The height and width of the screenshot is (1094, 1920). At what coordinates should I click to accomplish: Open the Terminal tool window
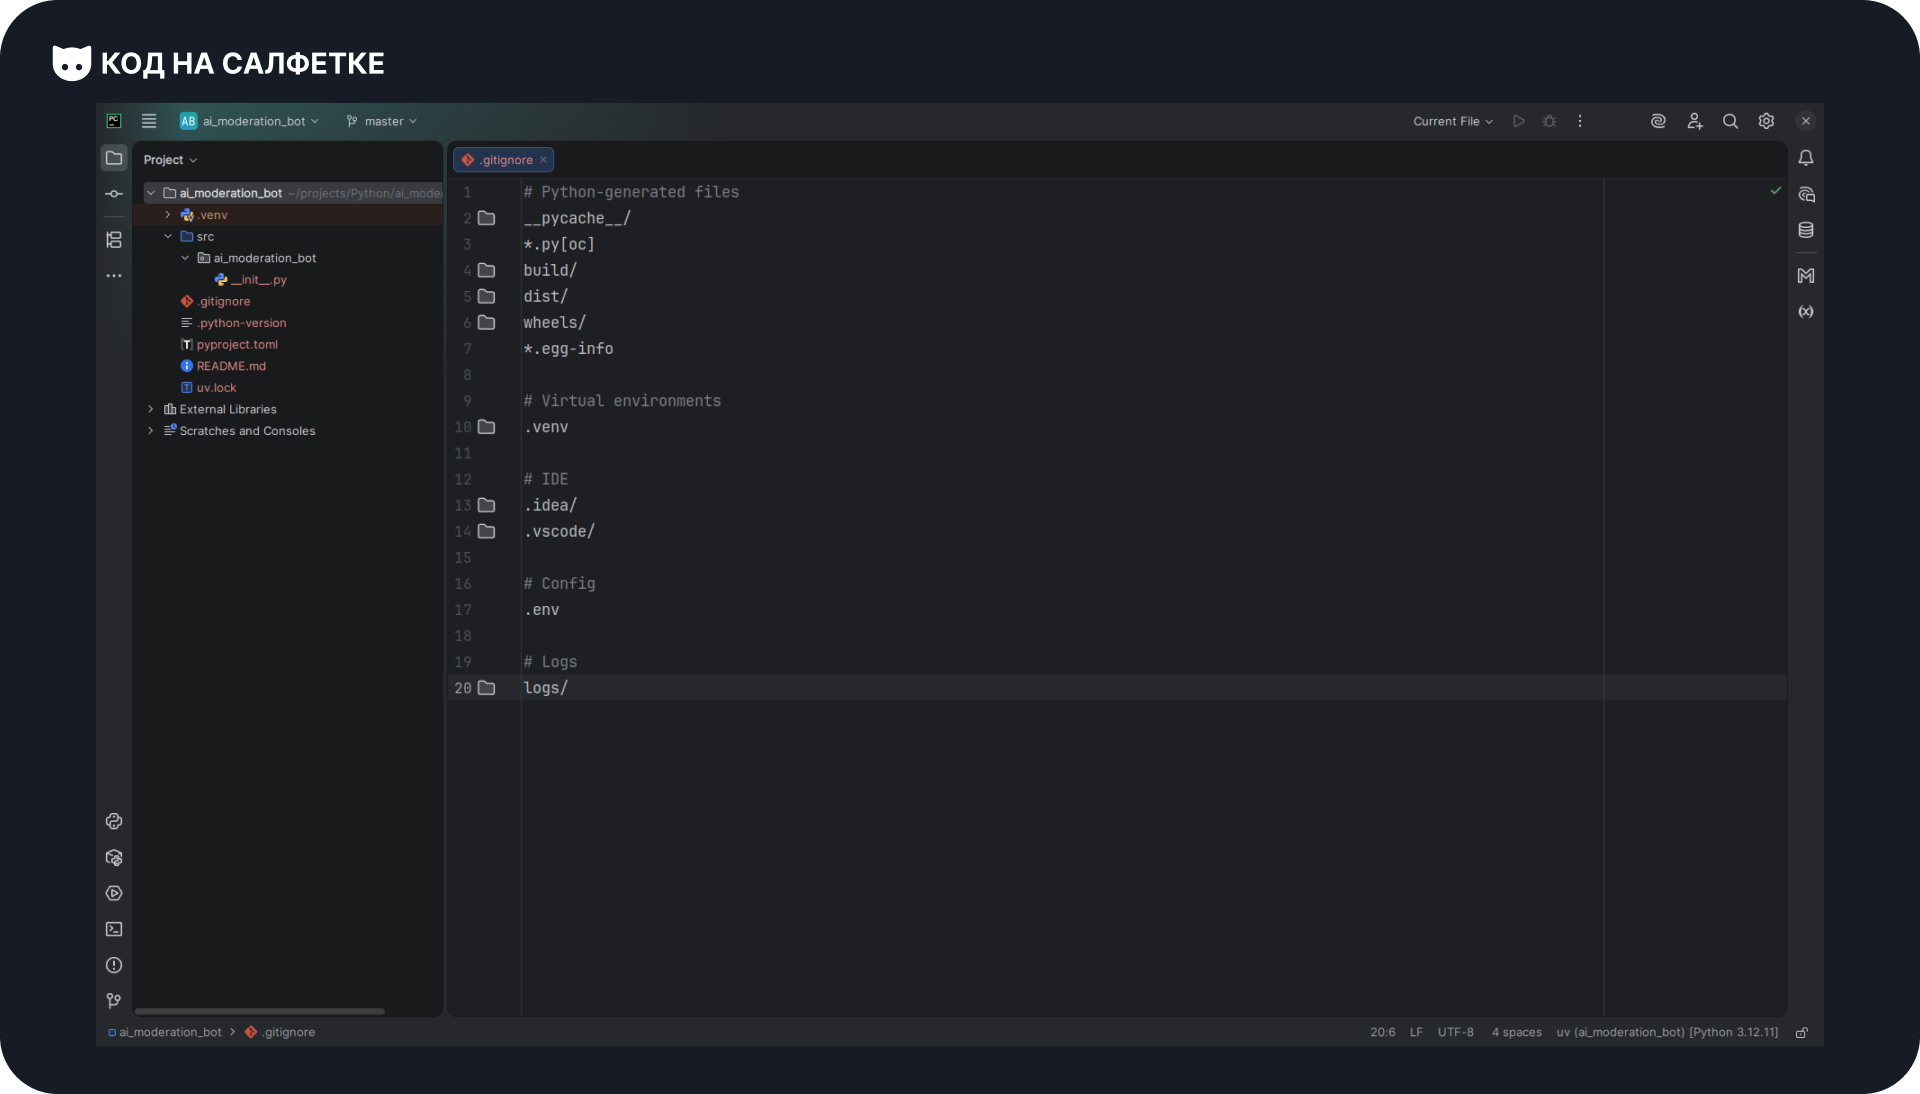(114, 930)
